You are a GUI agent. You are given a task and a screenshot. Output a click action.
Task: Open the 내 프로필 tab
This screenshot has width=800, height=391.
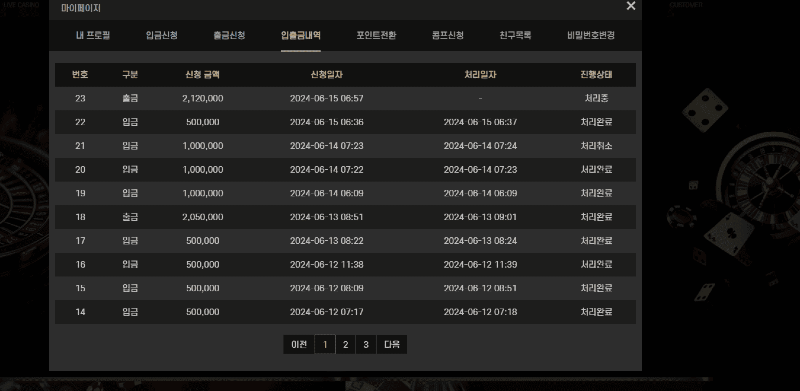[x=92, y=35]
